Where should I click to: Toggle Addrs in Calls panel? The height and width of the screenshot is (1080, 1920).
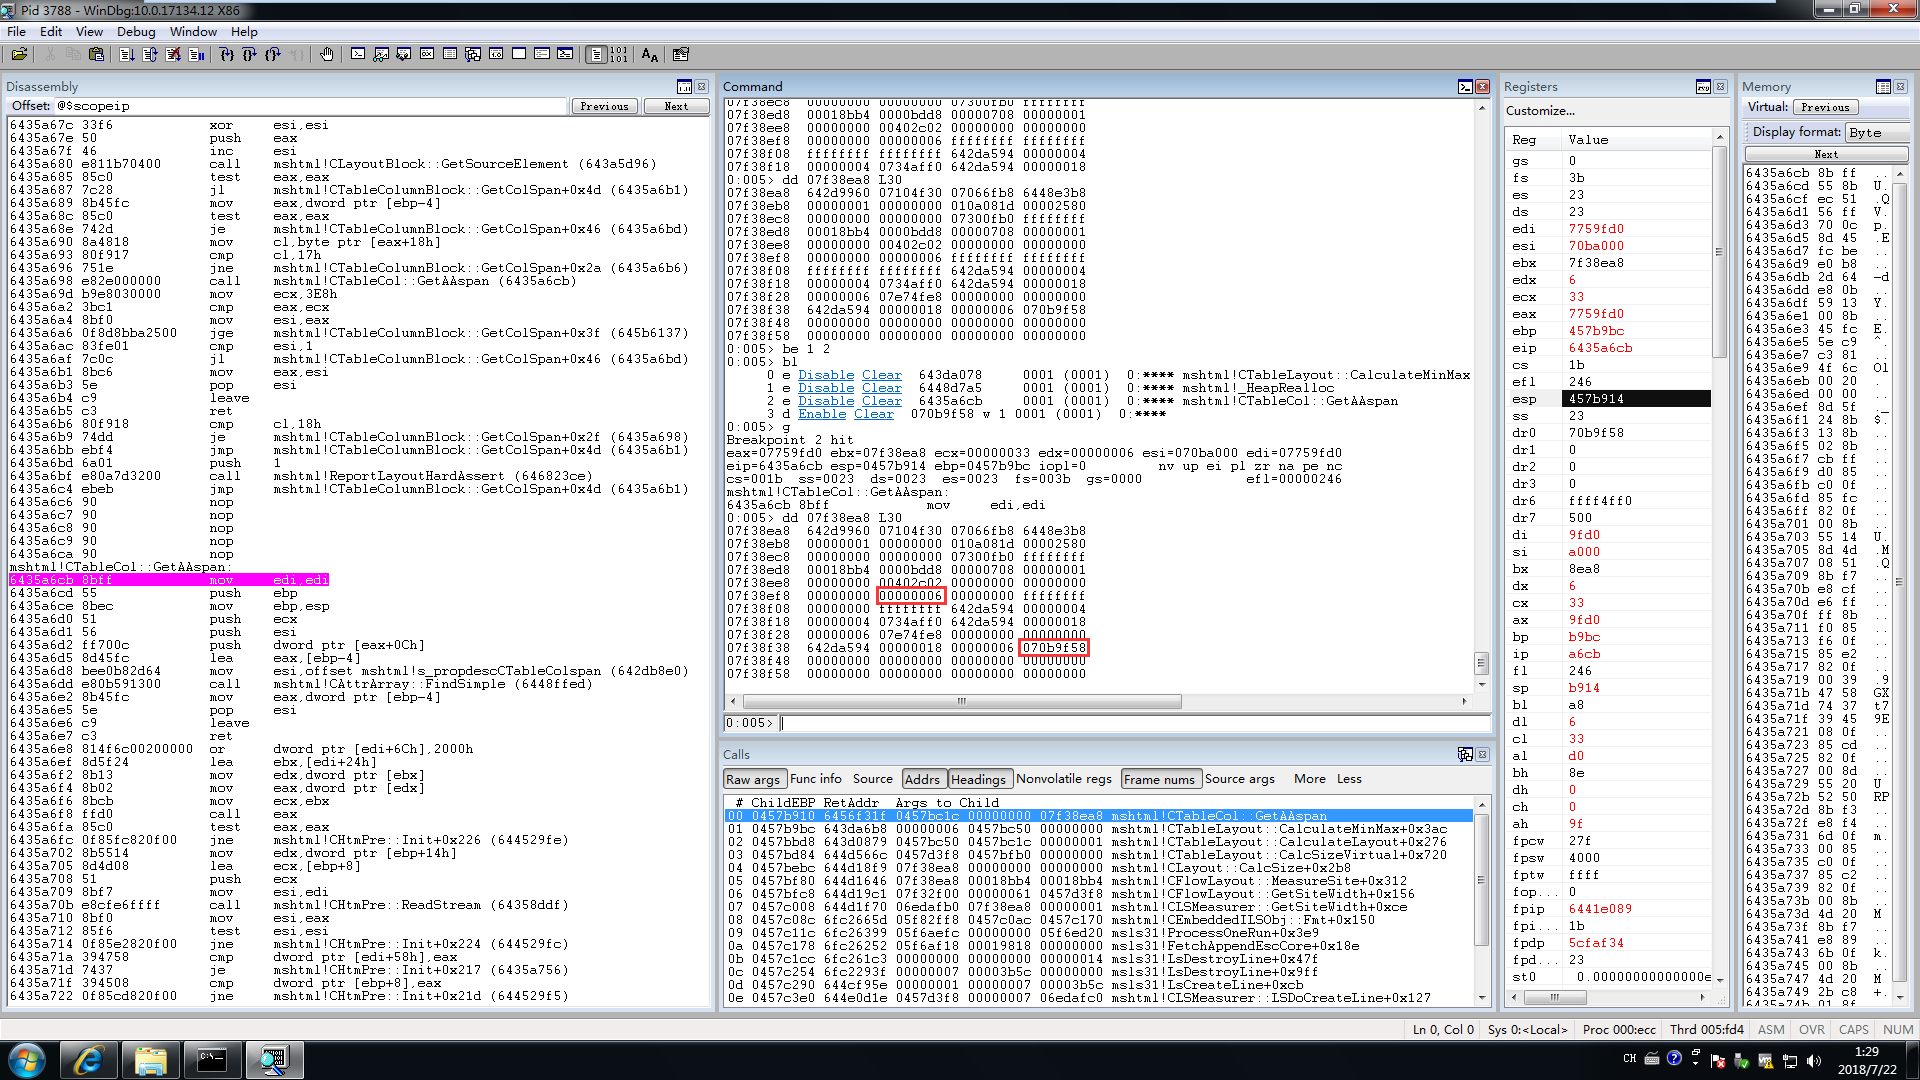pos(922,779)
